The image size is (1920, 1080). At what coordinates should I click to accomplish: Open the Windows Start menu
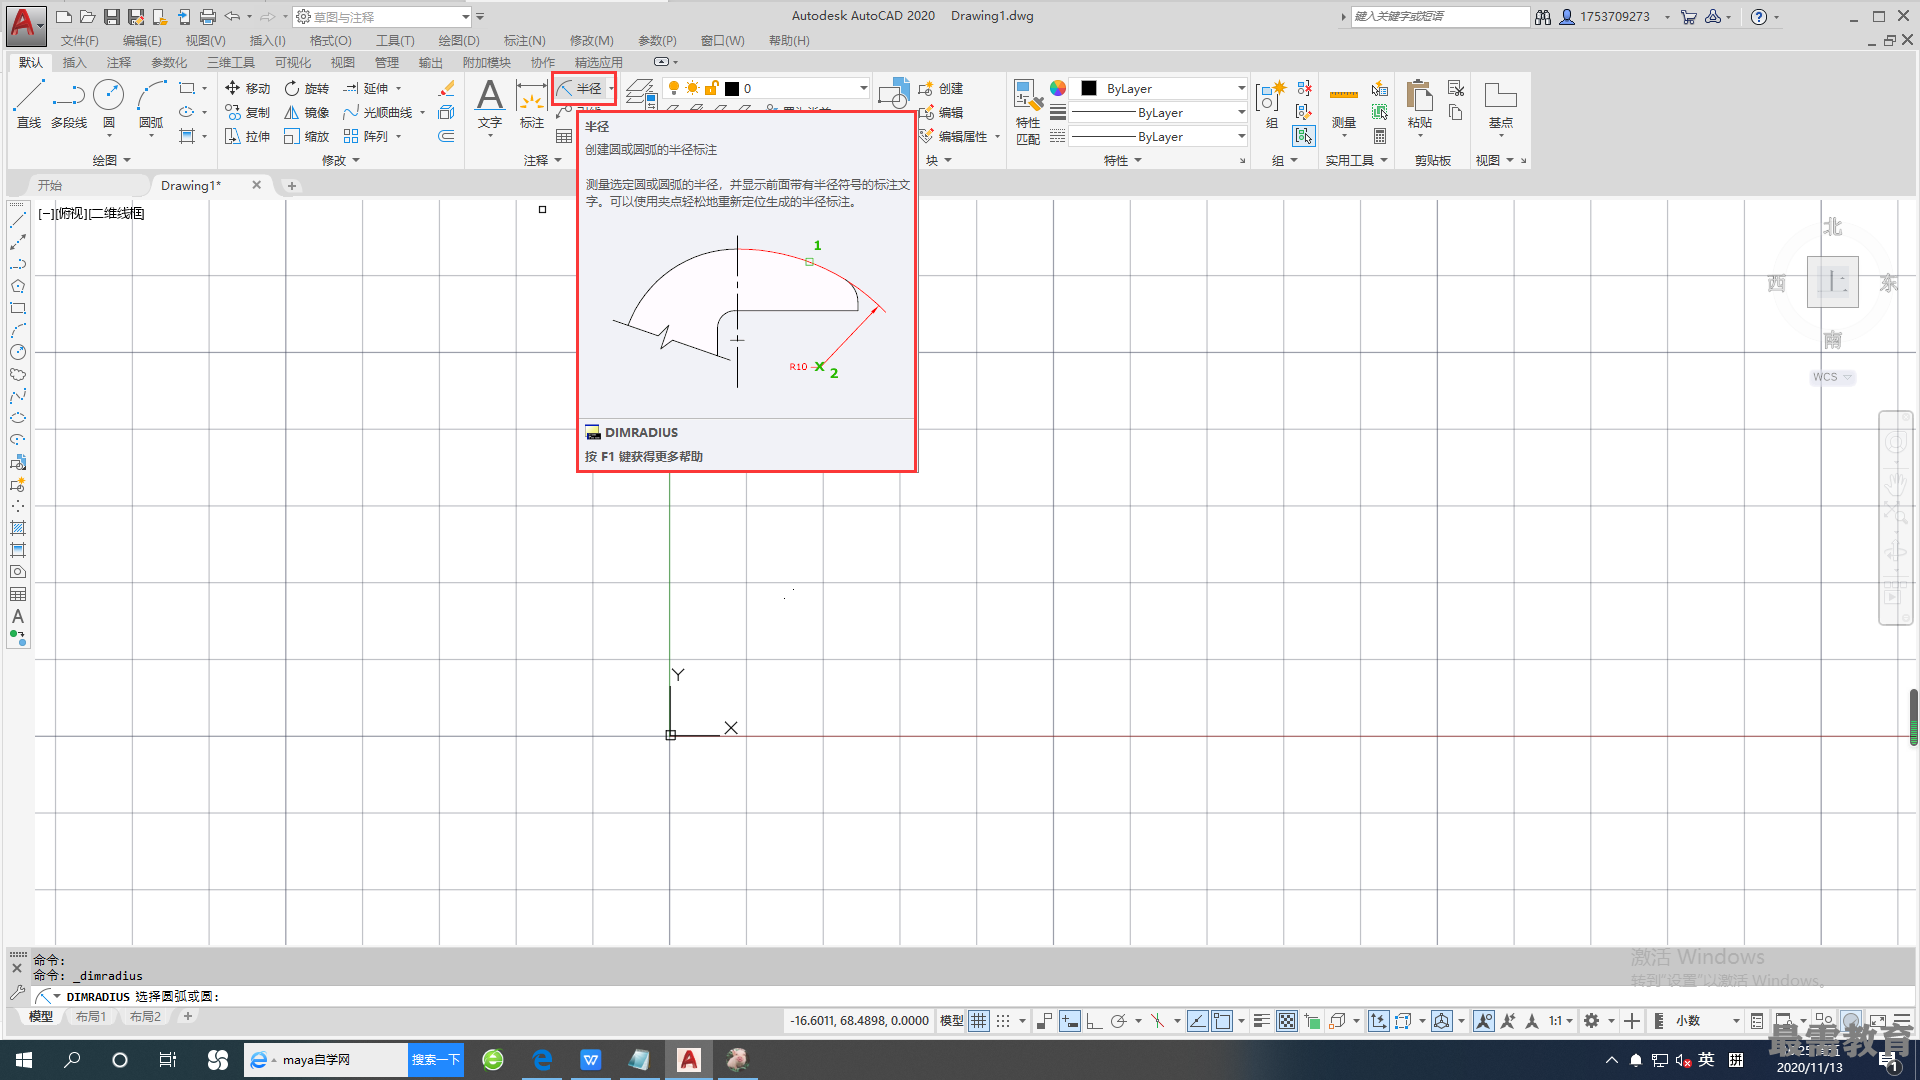(x=24, y=1059)
